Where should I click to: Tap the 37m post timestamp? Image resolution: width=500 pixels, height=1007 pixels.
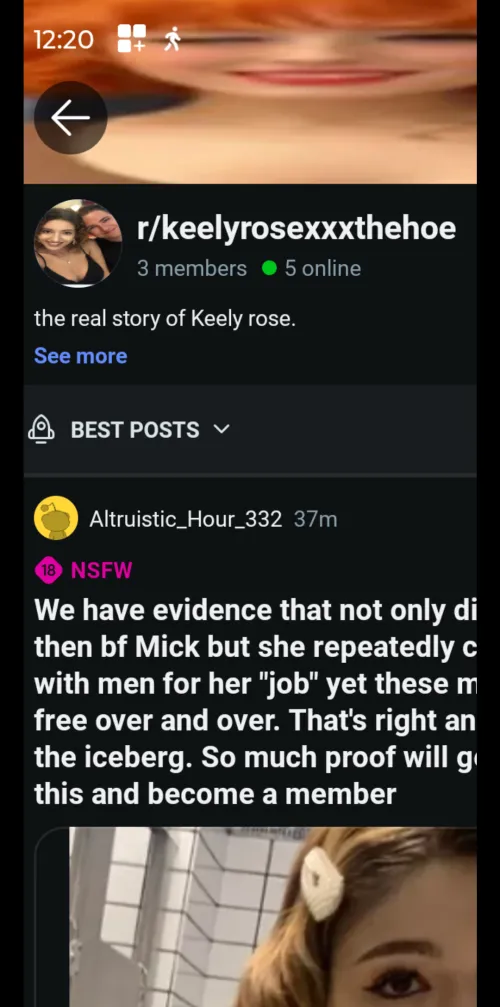[x=315, y=519]
